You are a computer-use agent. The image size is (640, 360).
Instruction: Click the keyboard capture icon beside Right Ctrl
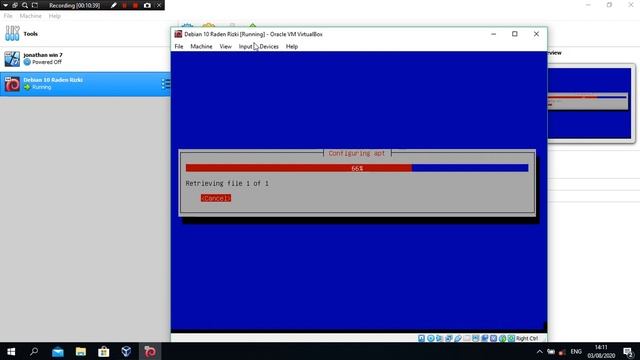[511, 338]
